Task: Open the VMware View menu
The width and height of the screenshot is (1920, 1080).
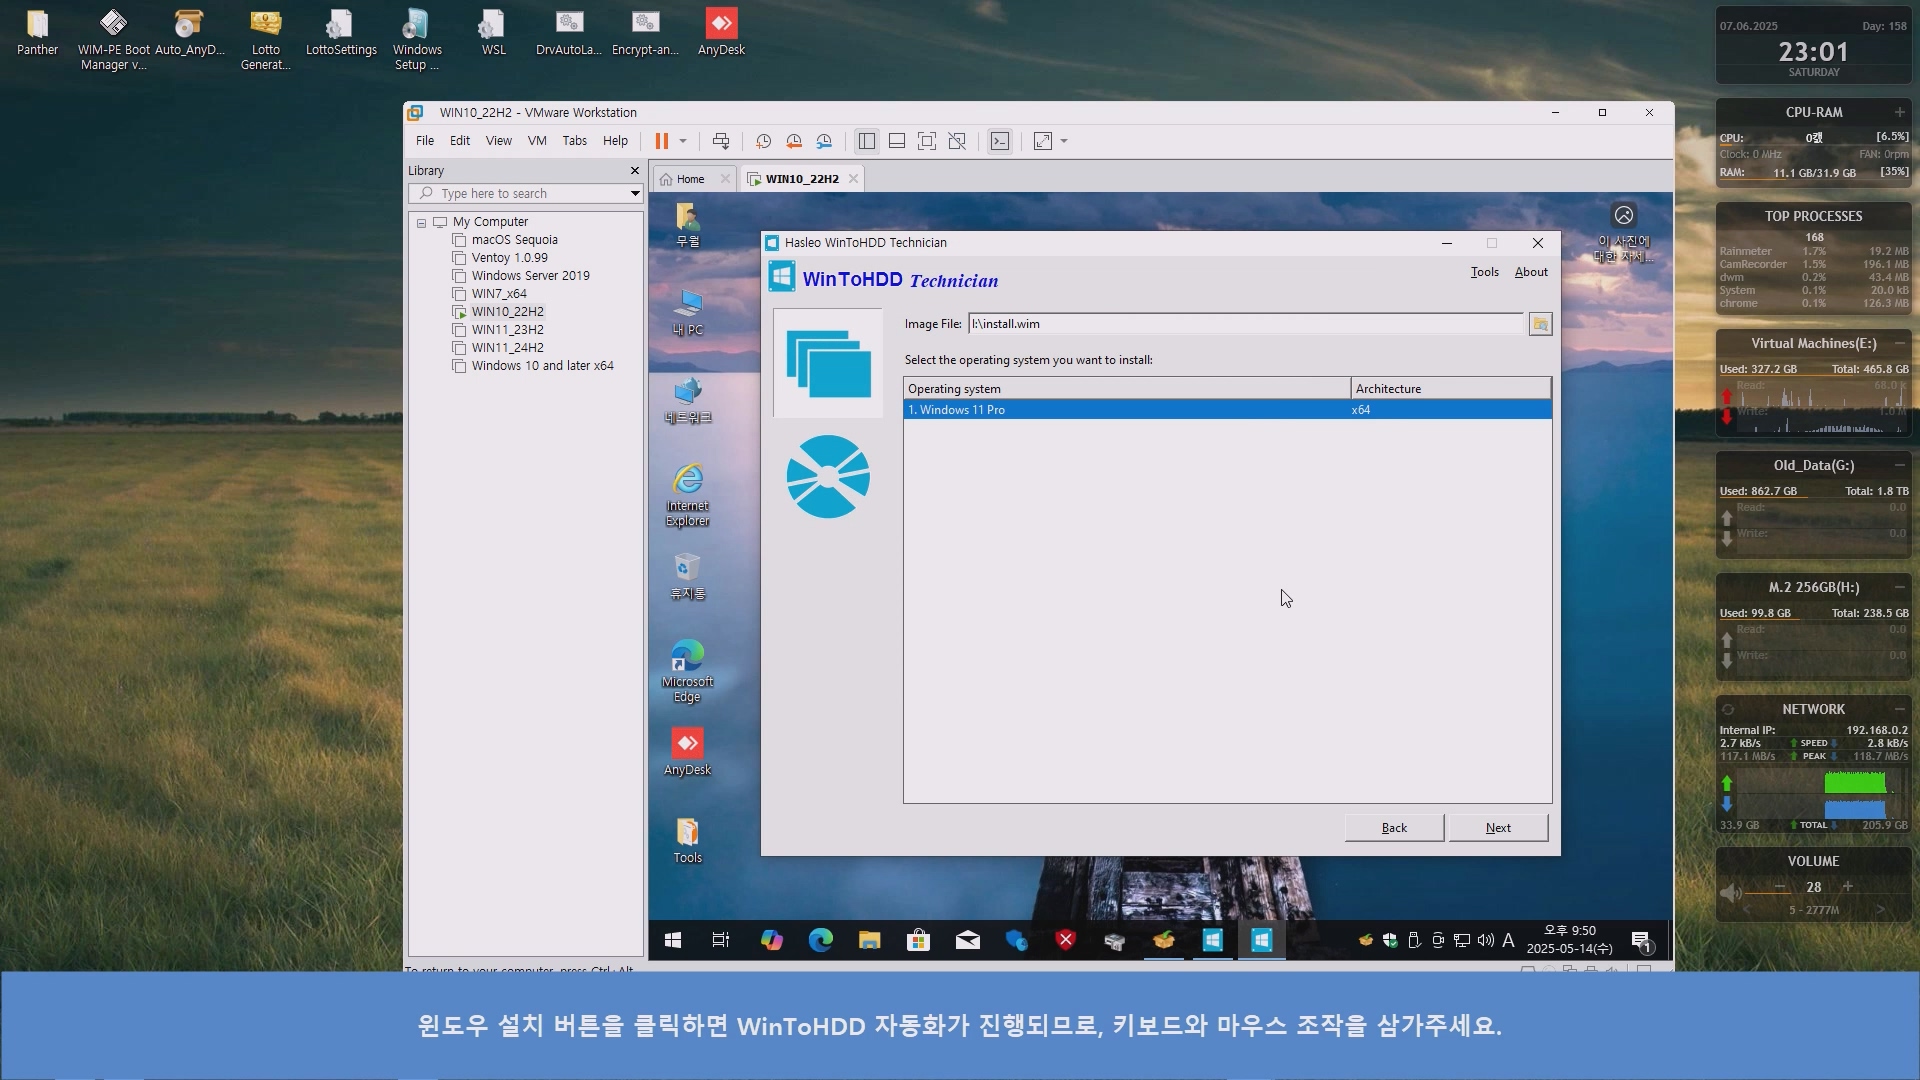Action: pyautogui.click(x=499, y=141)
